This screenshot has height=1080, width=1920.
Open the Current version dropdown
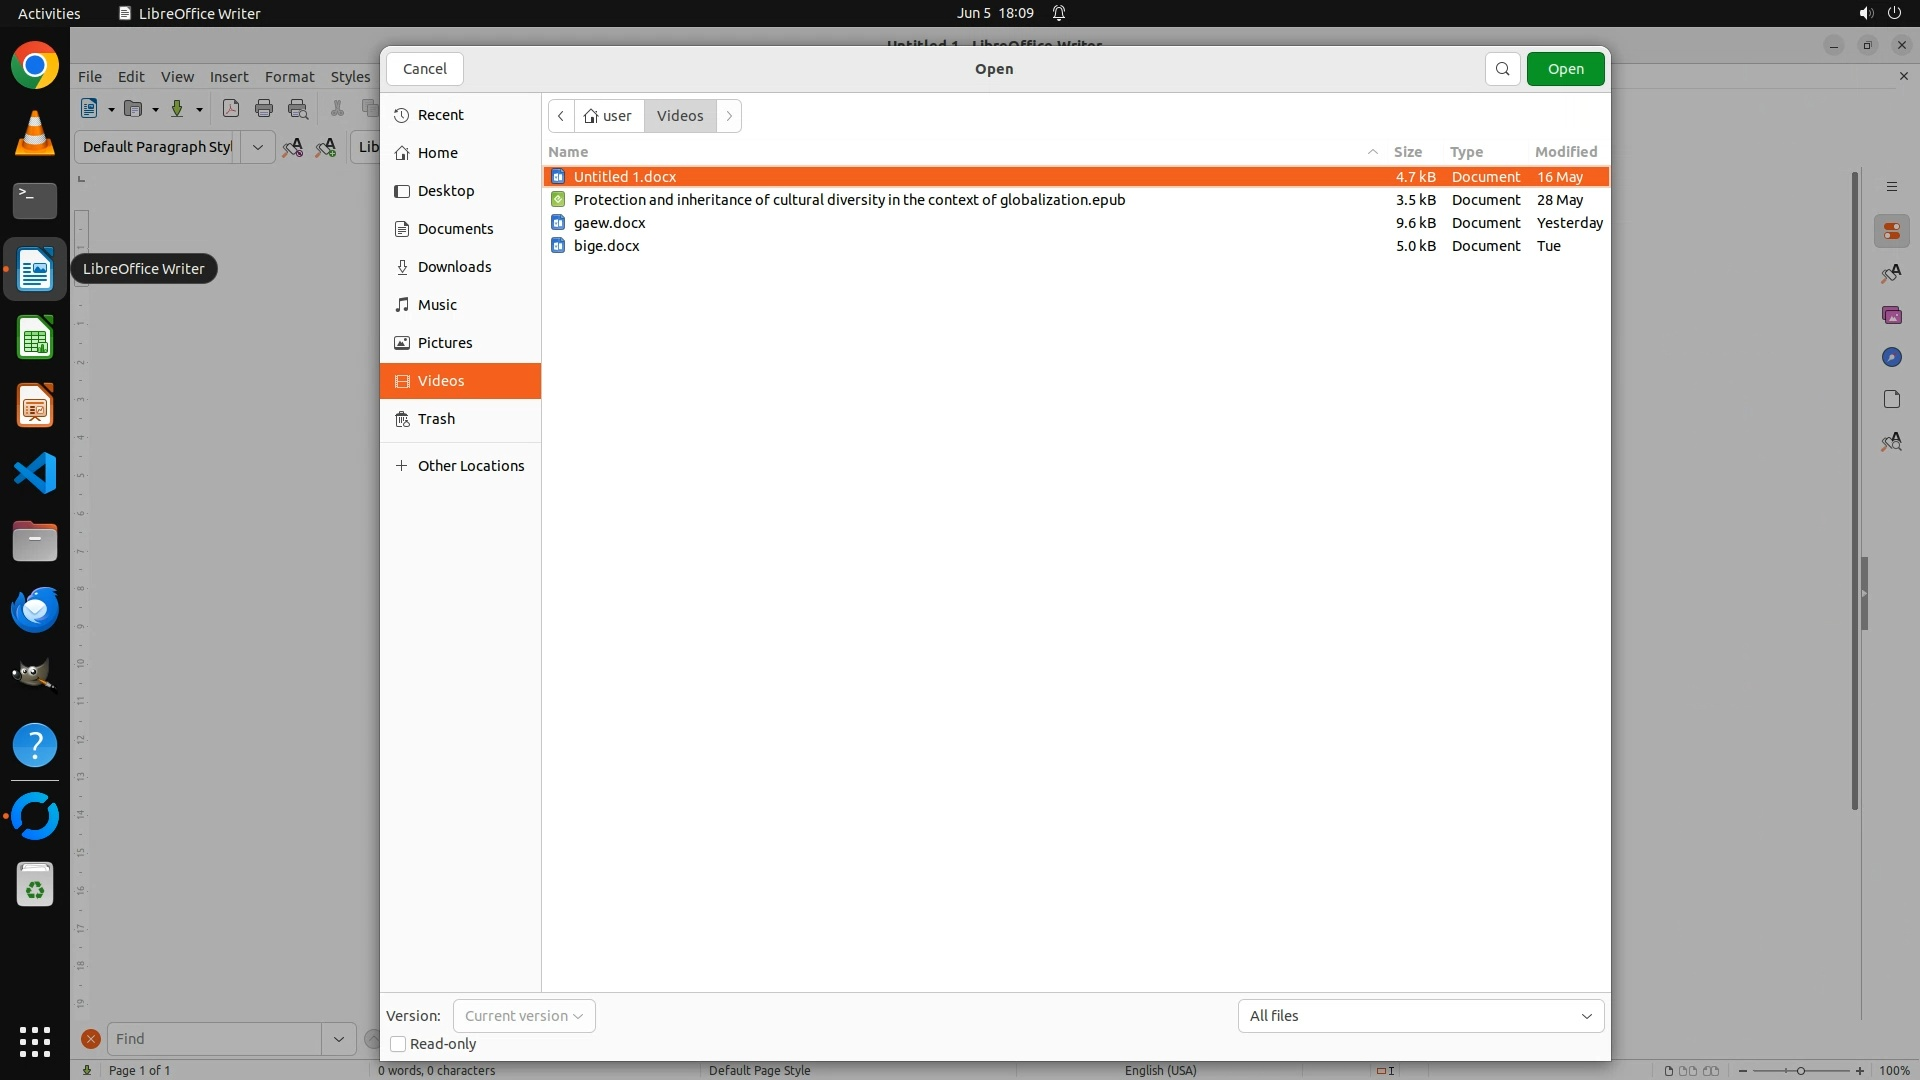pyautogui.click(x=524, y=1016)
